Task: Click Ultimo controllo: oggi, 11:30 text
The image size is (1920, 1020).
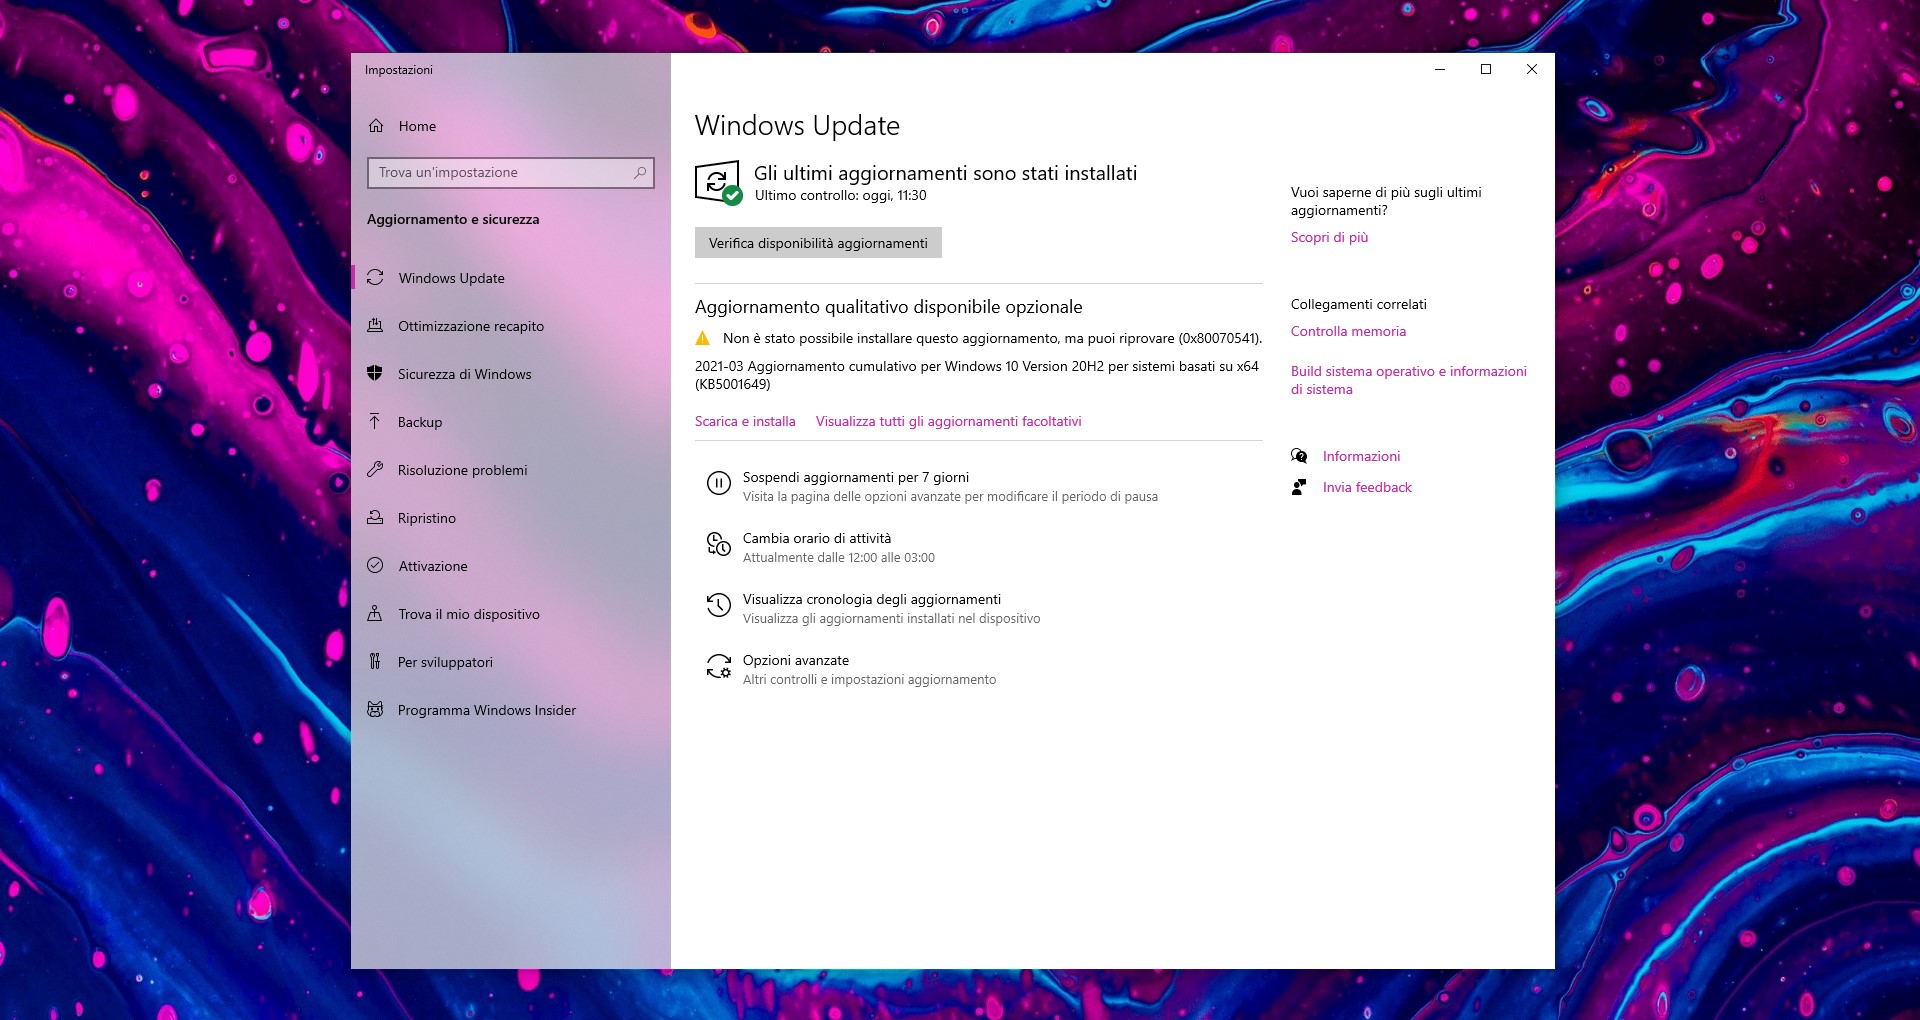Action: [x=840, y=195]
